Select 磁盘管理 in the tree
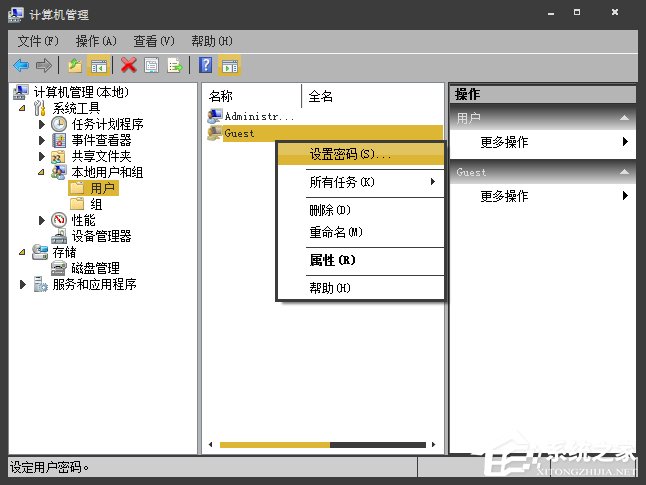646x485 pixels. click(95, 268)
